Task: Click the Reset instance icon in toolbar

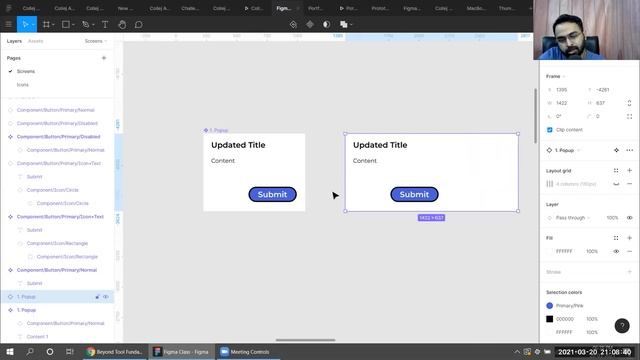Action: point(293,24)
